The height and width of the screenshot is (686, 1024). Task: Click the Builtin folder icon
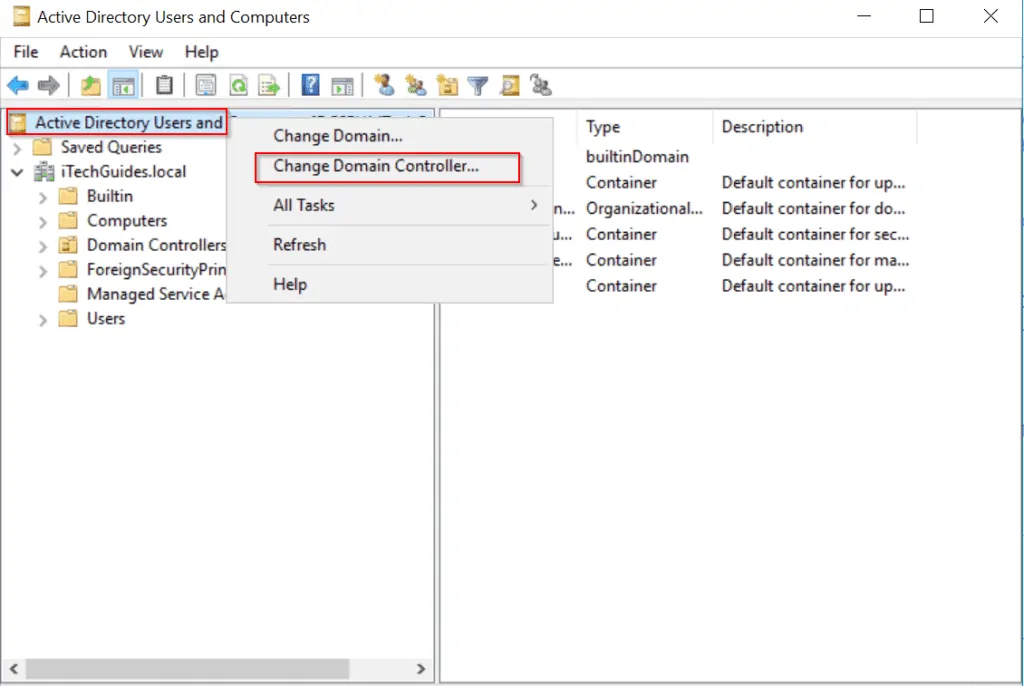point(68,196)
